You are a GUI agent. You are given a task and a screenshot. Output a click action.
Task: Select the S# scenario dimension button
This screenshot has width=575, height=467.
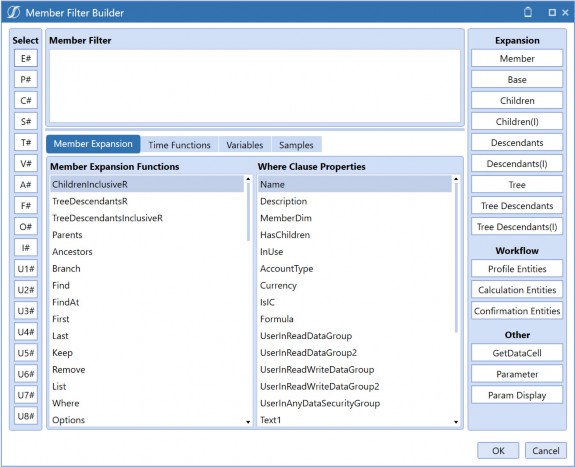point(26,121)
